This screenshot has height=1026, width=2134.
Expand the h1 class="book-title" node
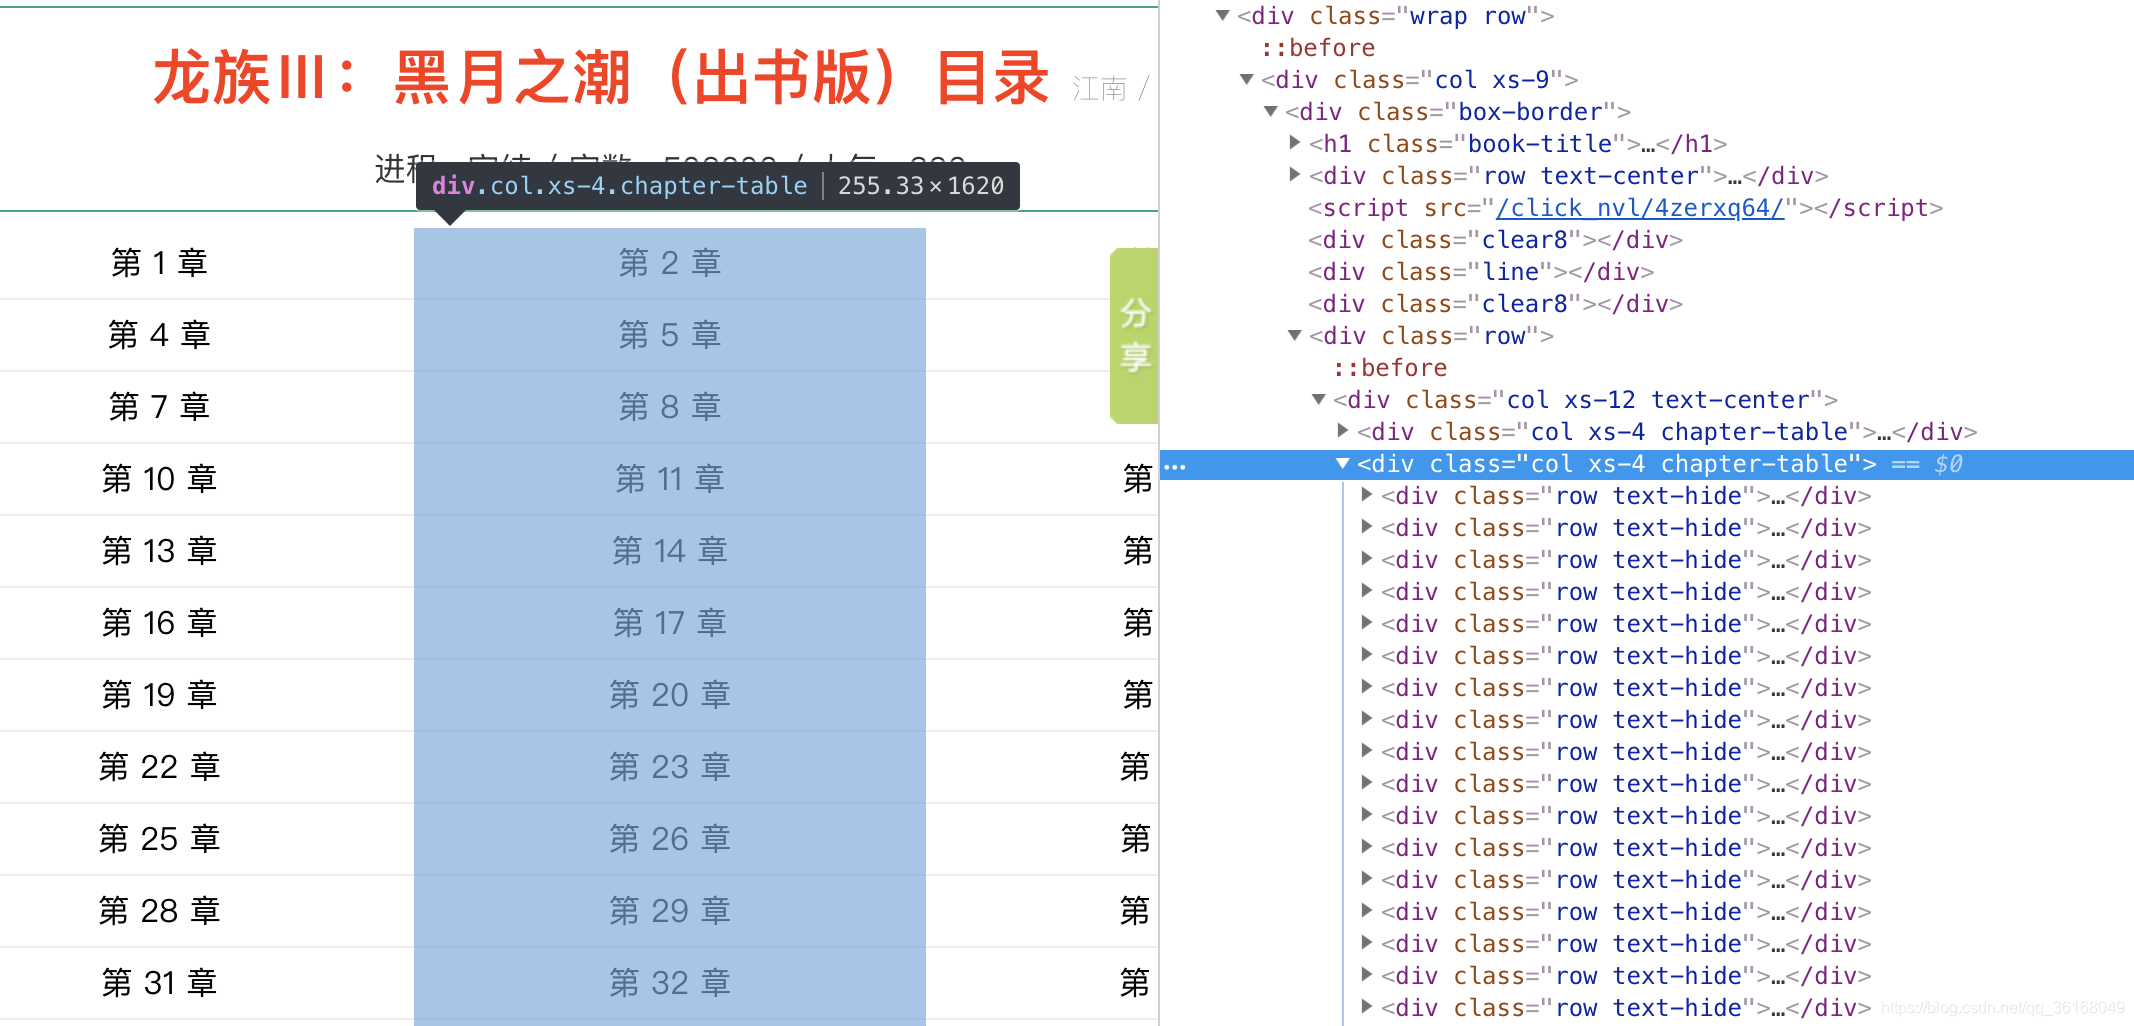click(x=1295, y=143)
